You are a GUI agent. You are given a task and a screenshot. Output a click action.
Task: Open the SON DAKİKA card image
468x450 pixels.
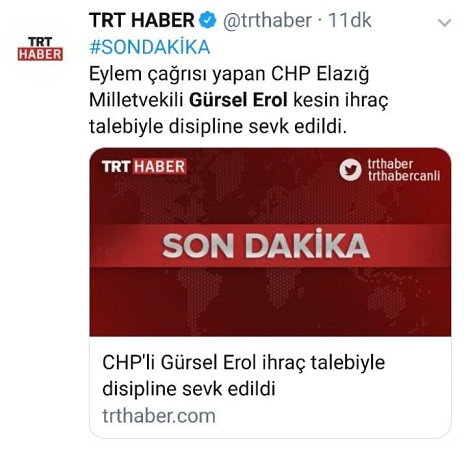pos(270,242)
